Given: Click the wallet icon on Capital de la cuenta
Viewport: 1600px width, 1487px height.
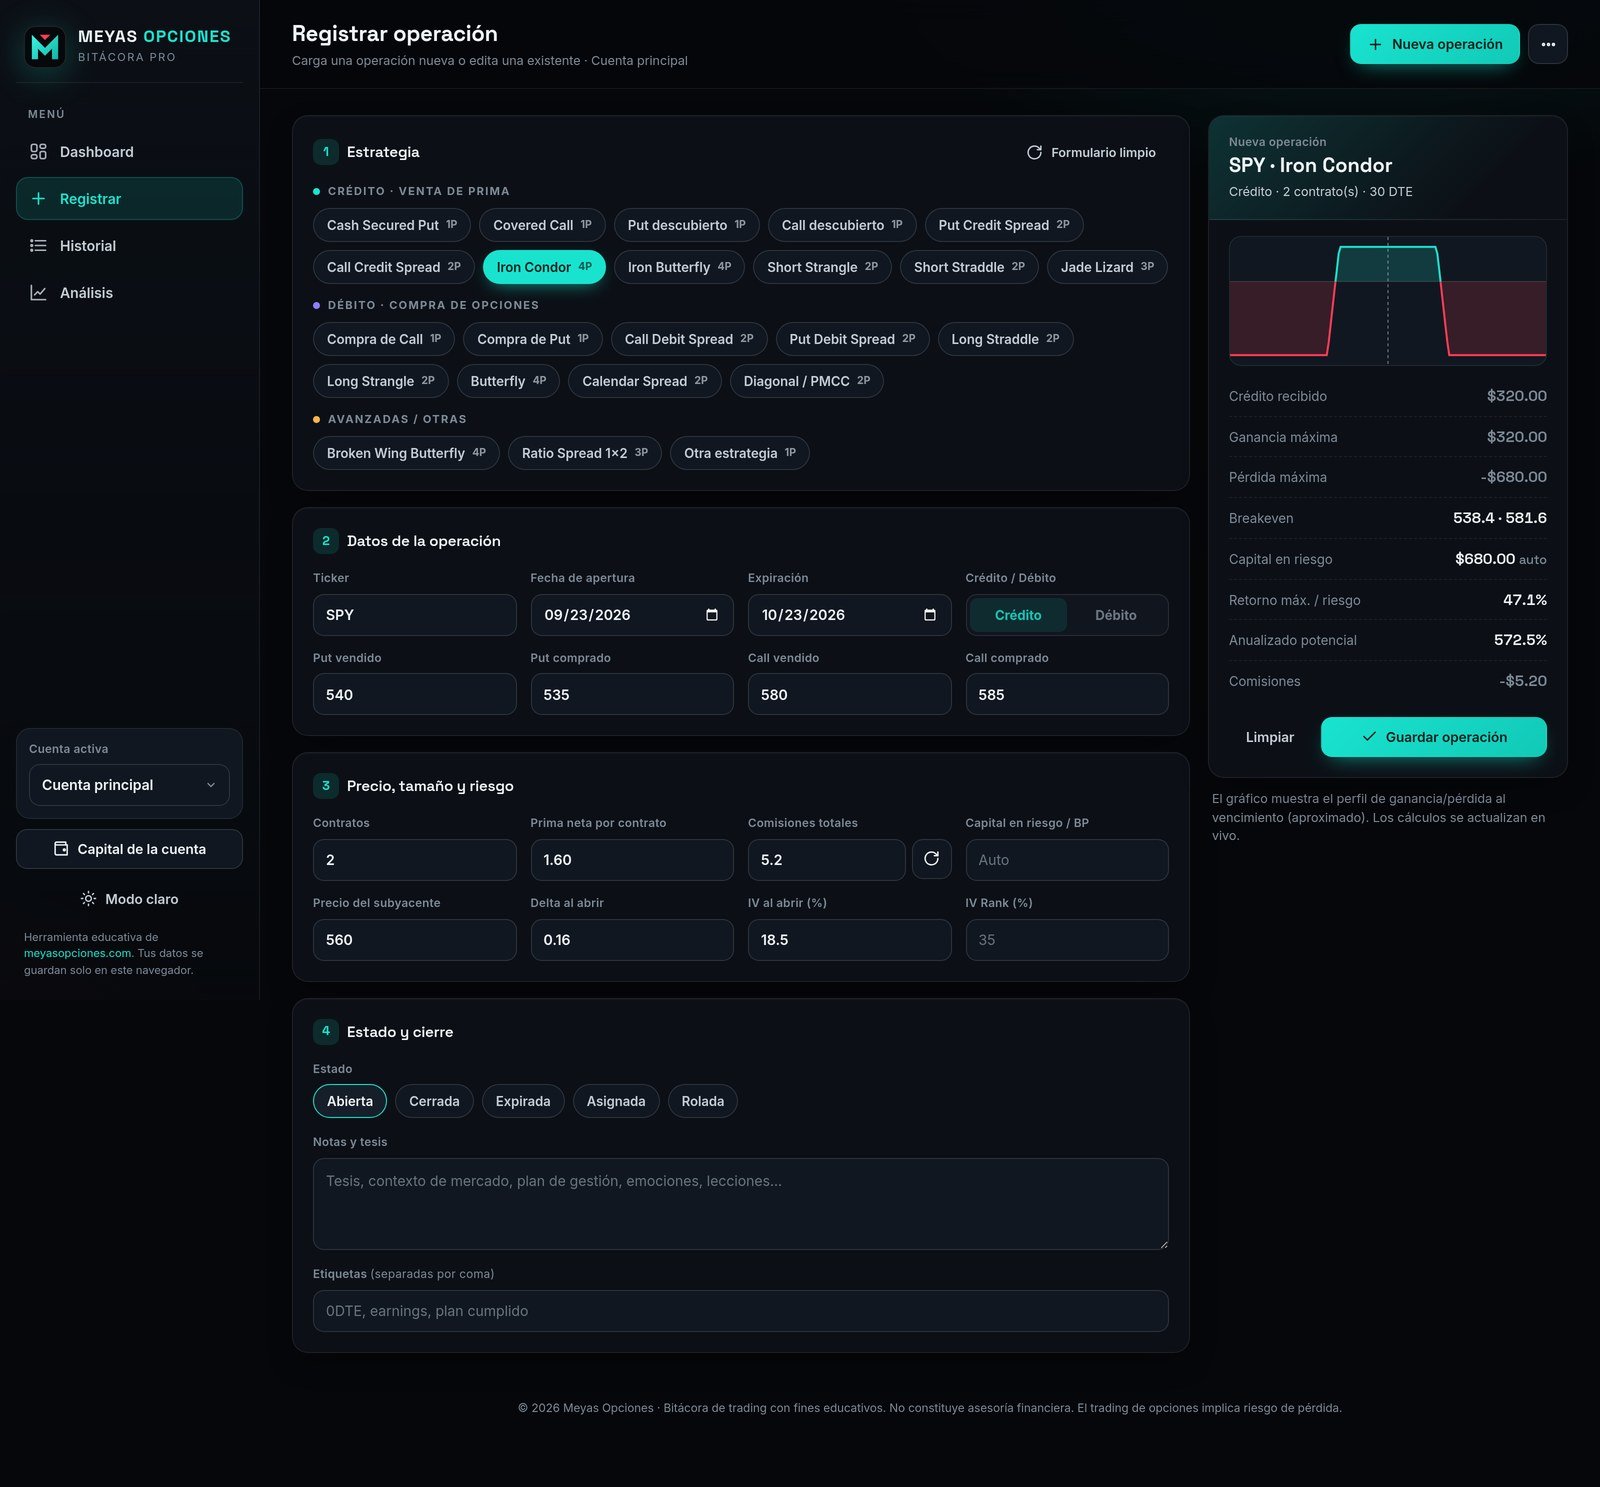Looking at the screenshot, I should point(61,849).
